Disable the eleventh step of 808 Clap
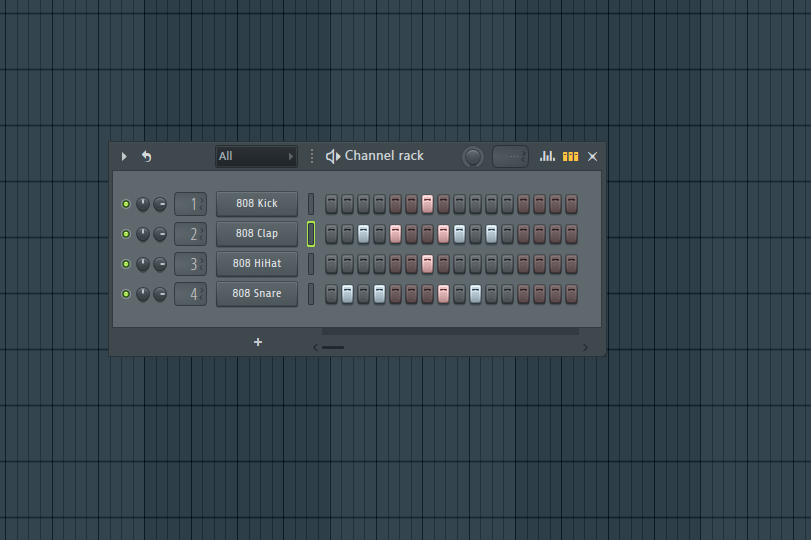The width and height of the screenshot is (811, 540). pos(491,234)
